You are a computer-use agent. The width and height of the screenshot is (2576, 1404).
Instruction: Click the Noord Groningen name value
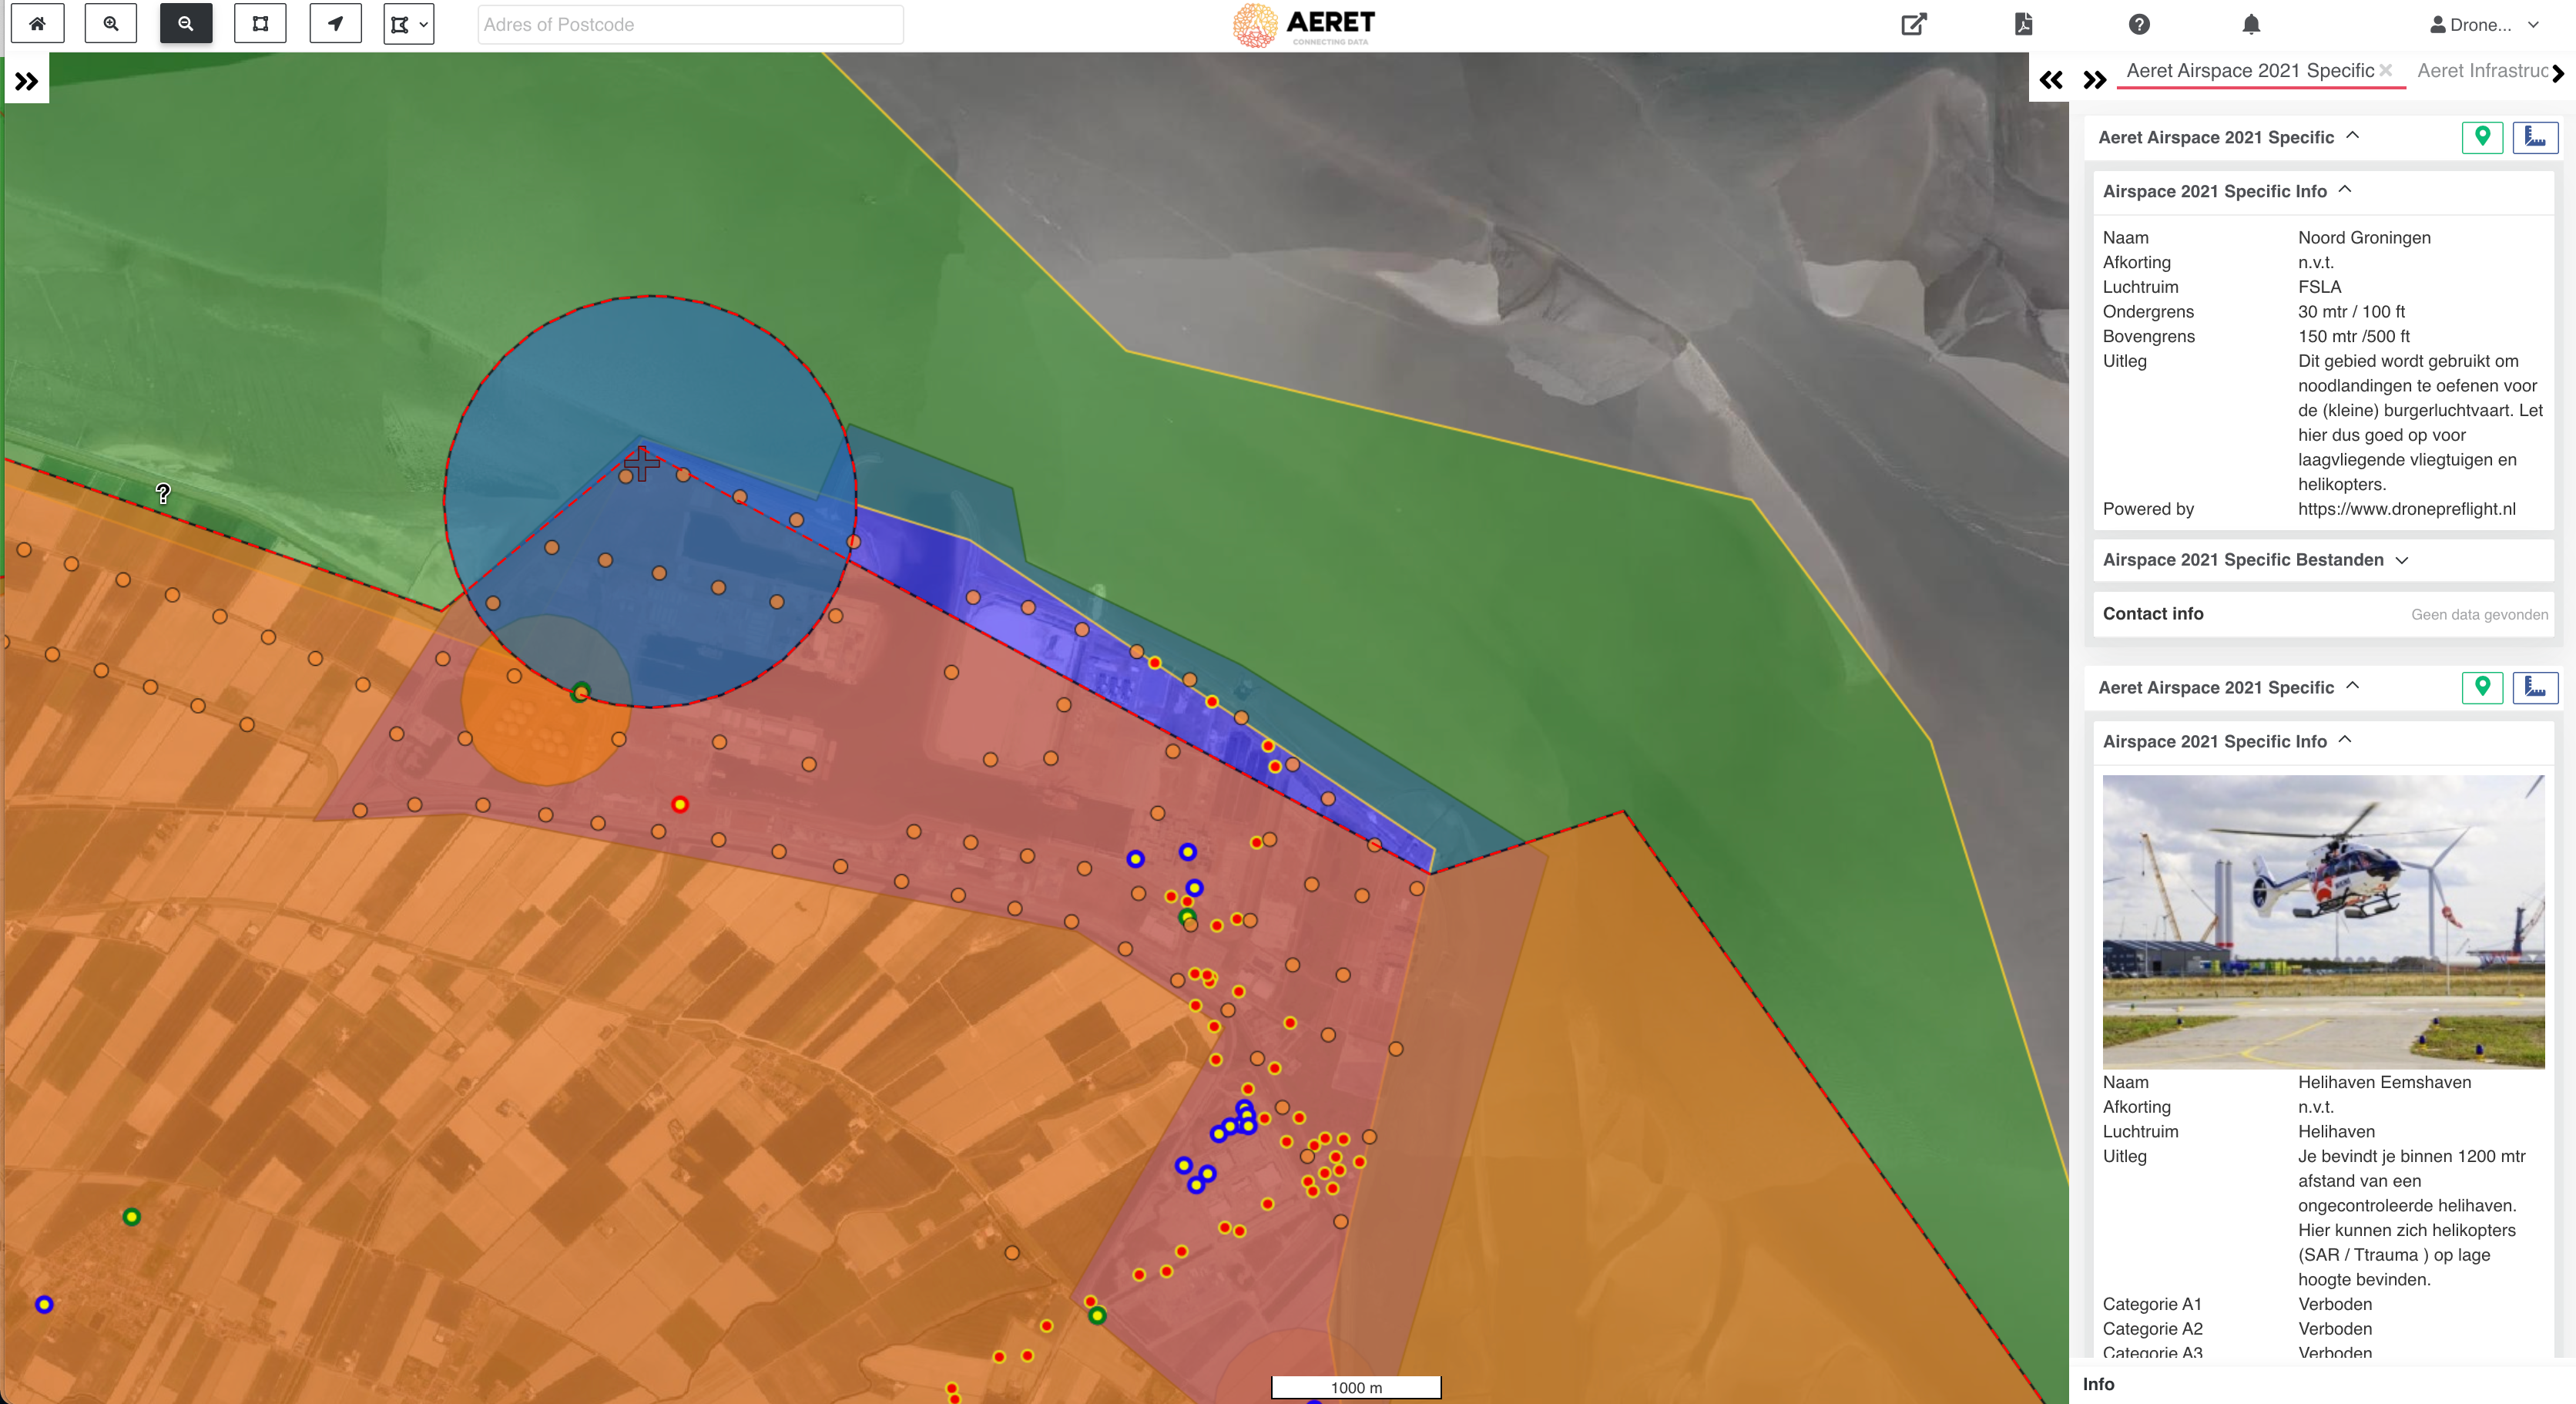pos(2364,237)
